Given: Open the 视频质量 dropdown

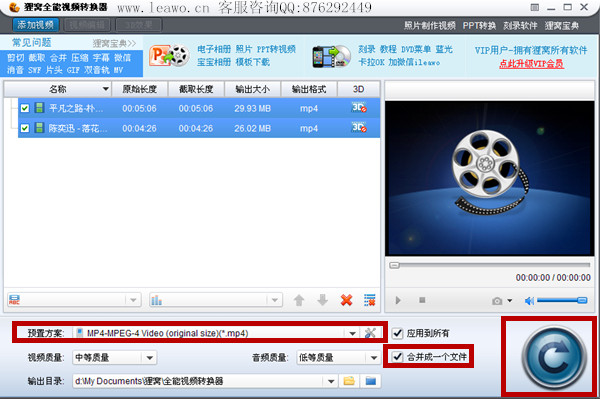Looking at the screenshot, I should (x=150, y=358).
